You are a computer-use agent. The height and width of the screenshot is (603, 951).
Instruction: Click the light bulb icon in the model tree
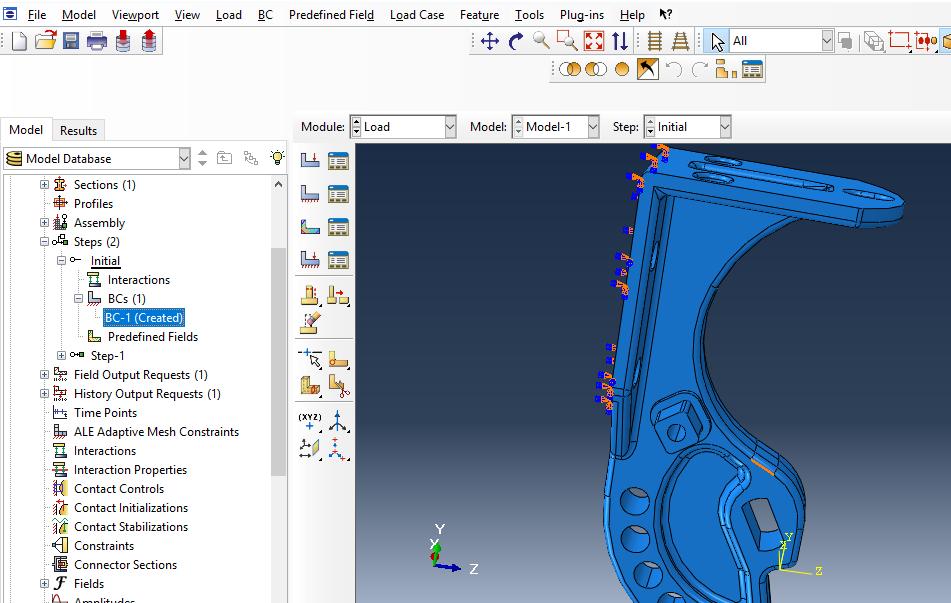(x=277, y=158)
